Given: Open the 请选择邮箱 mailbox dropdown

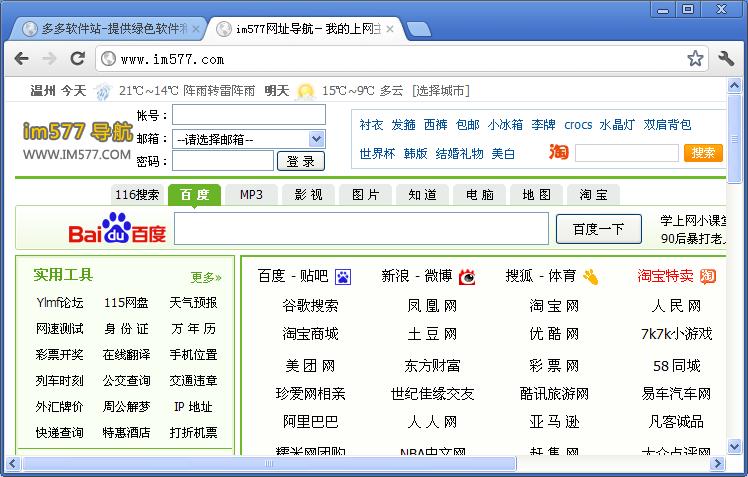Looking at the screenshot, I should (249, 139).
